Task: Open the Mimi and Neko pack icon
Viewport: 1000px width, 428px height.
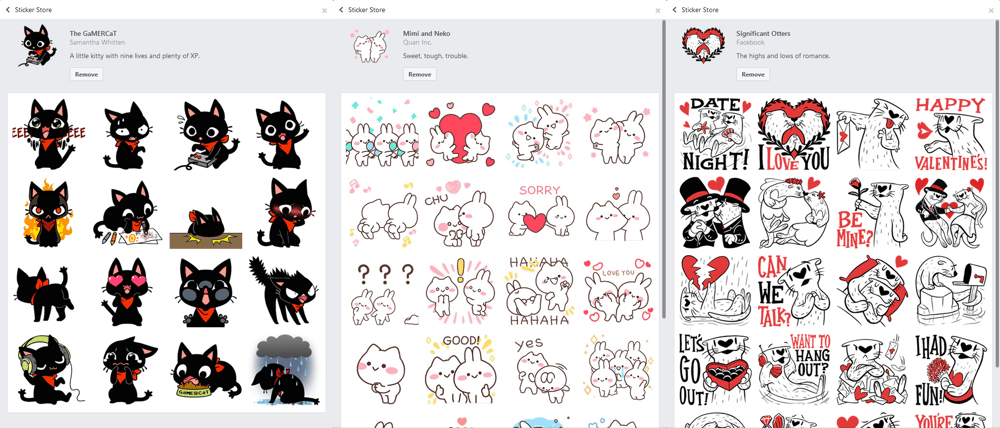Action: coord(370,46)
